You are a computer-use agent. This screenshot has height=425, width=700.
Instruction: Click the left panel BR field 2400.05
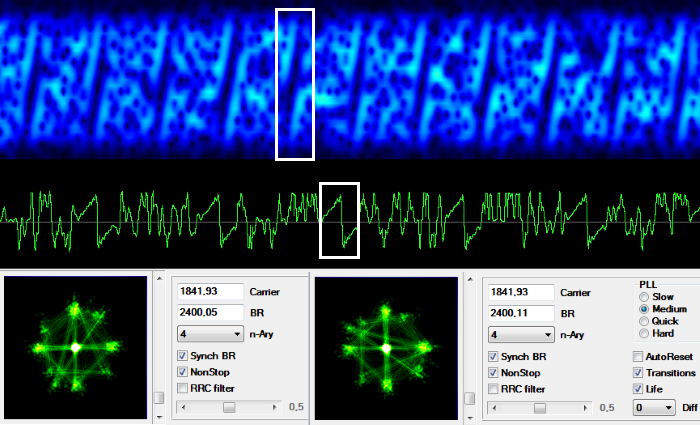[210, 312]
